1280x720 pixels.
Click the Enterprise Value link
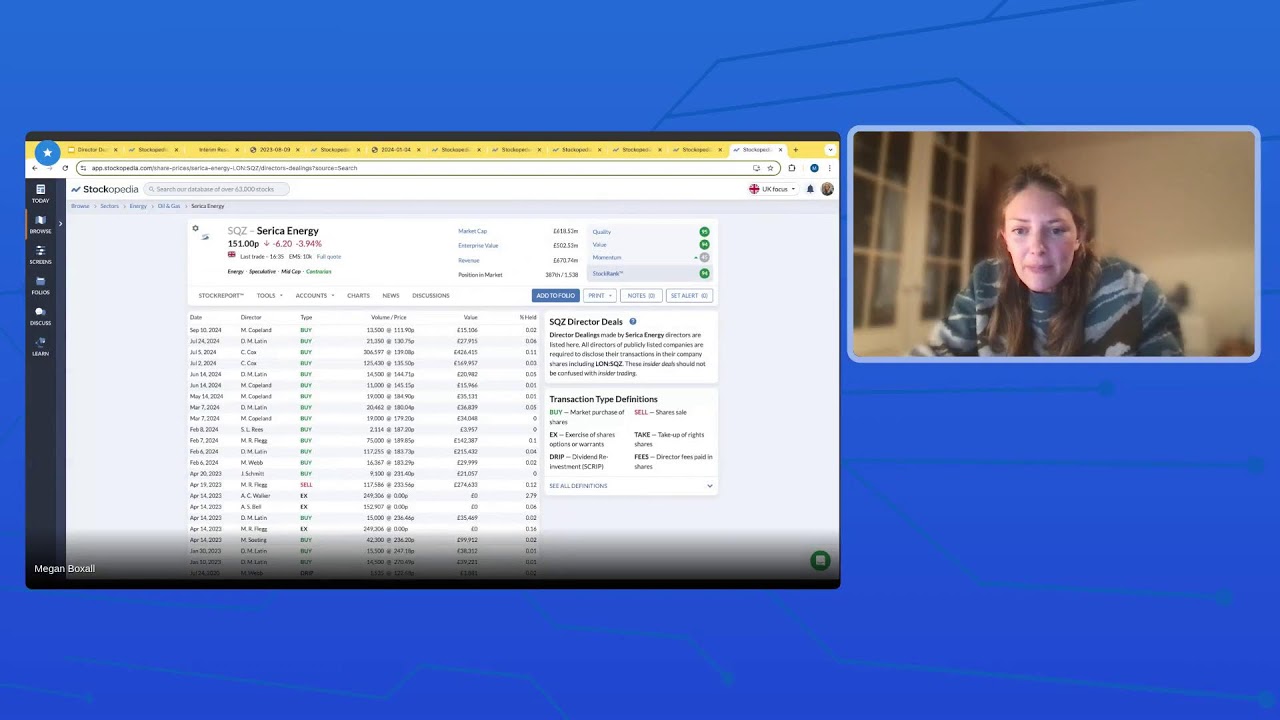pyautogui.click(x=478, y=246)
